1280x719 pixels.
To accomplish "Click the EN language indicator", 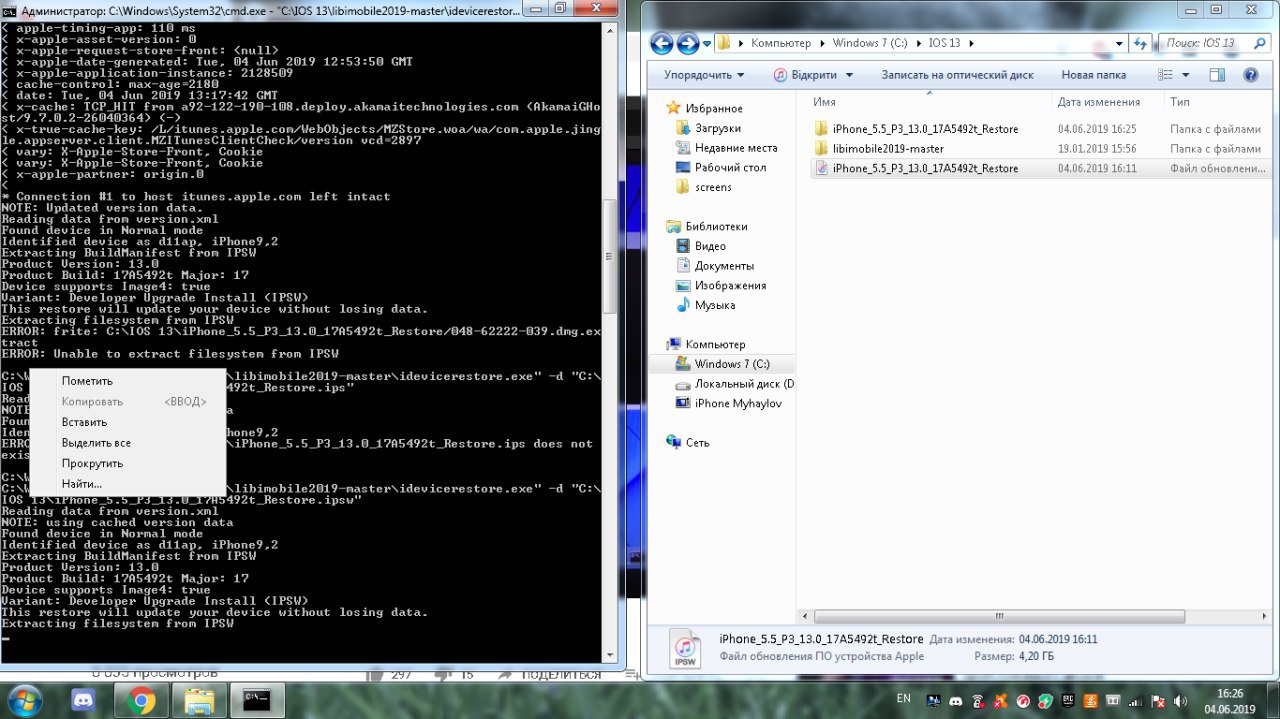I will pyautogui.click(x=904, y=698).
